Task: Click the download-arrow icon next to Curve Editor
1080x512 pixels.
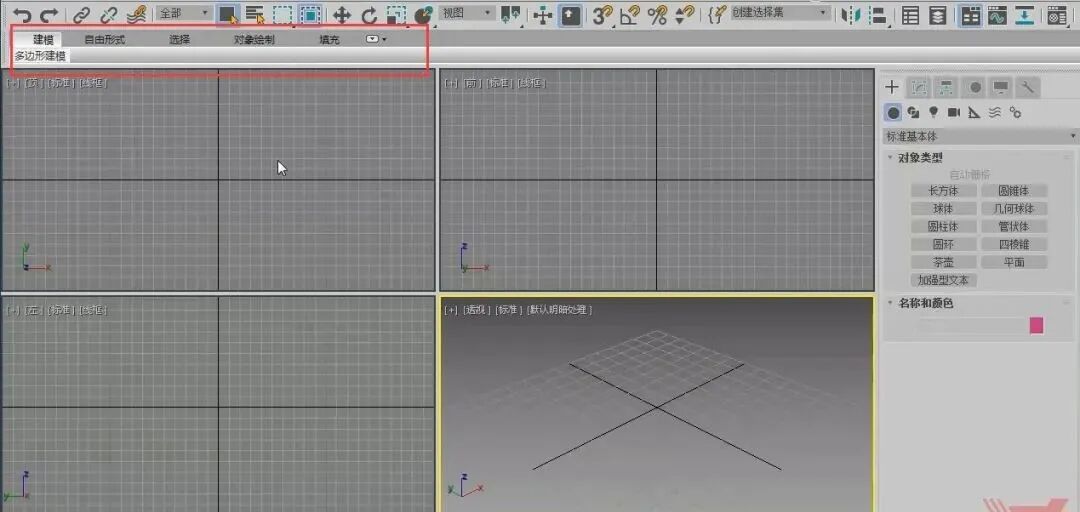Action: coord(1025,14)
